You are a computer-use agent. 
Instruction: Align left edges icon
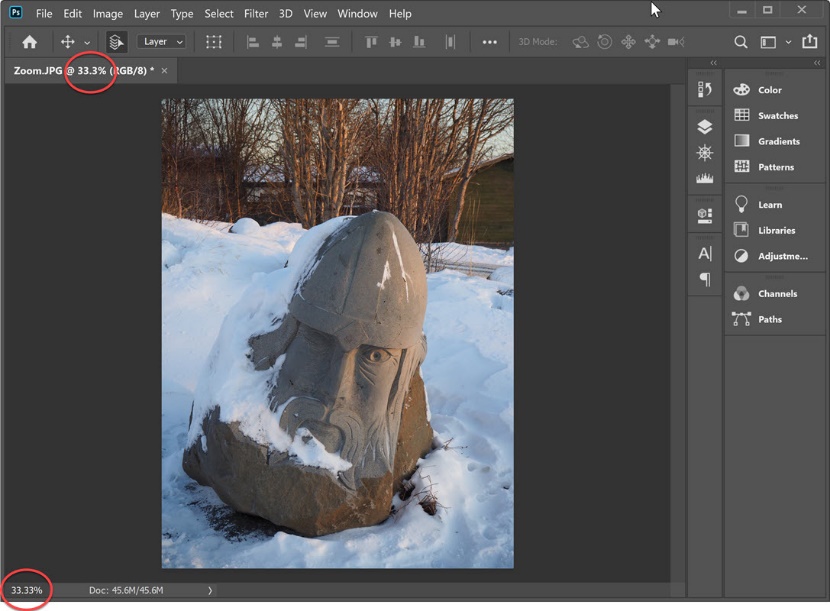point(253,42)
